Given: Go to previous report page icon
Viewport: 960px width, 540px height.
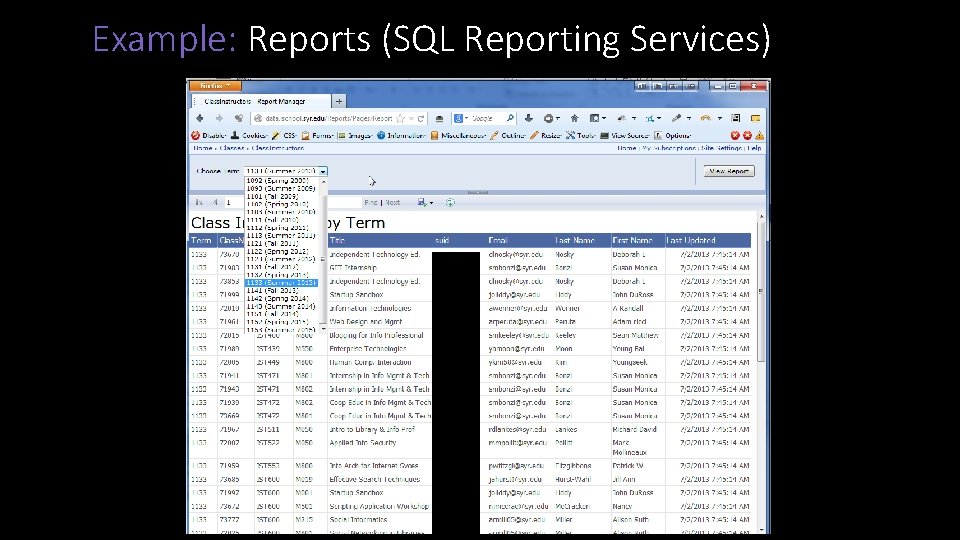Looking at the screenshot, I should [x=215, y=202].
